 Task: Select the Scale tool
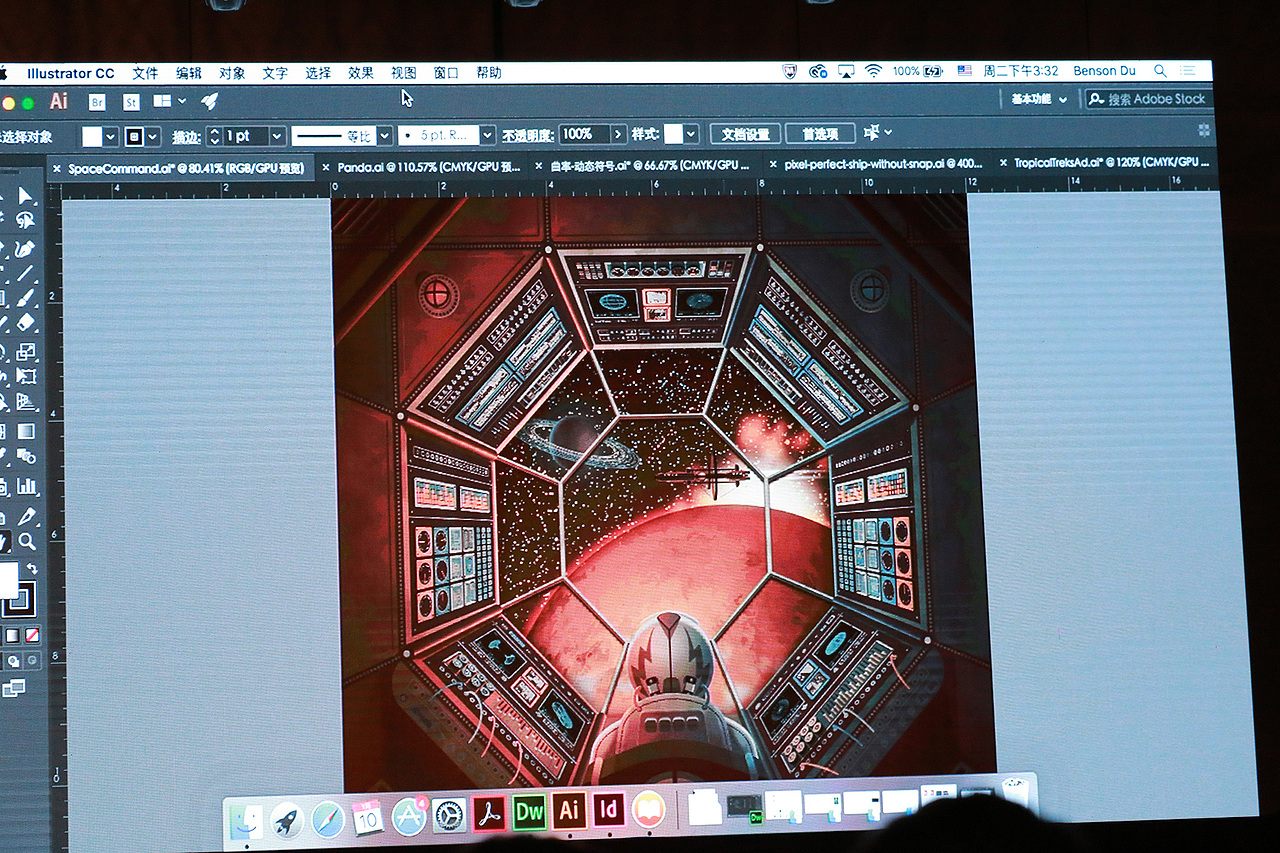tap(26, 351)
